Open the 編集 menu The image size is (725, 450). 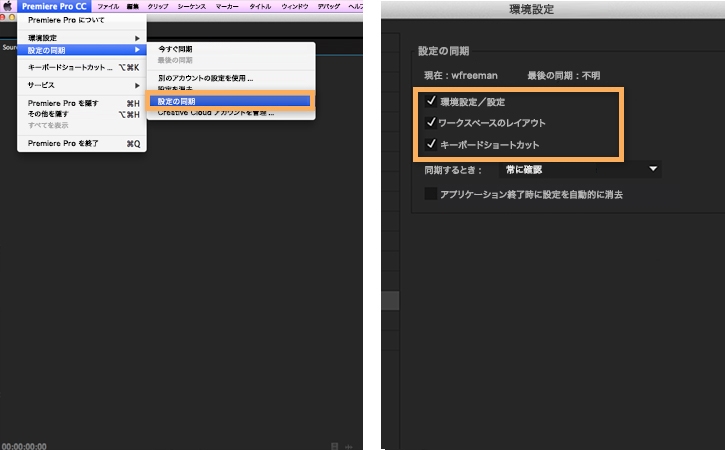(x=133, y=6)
